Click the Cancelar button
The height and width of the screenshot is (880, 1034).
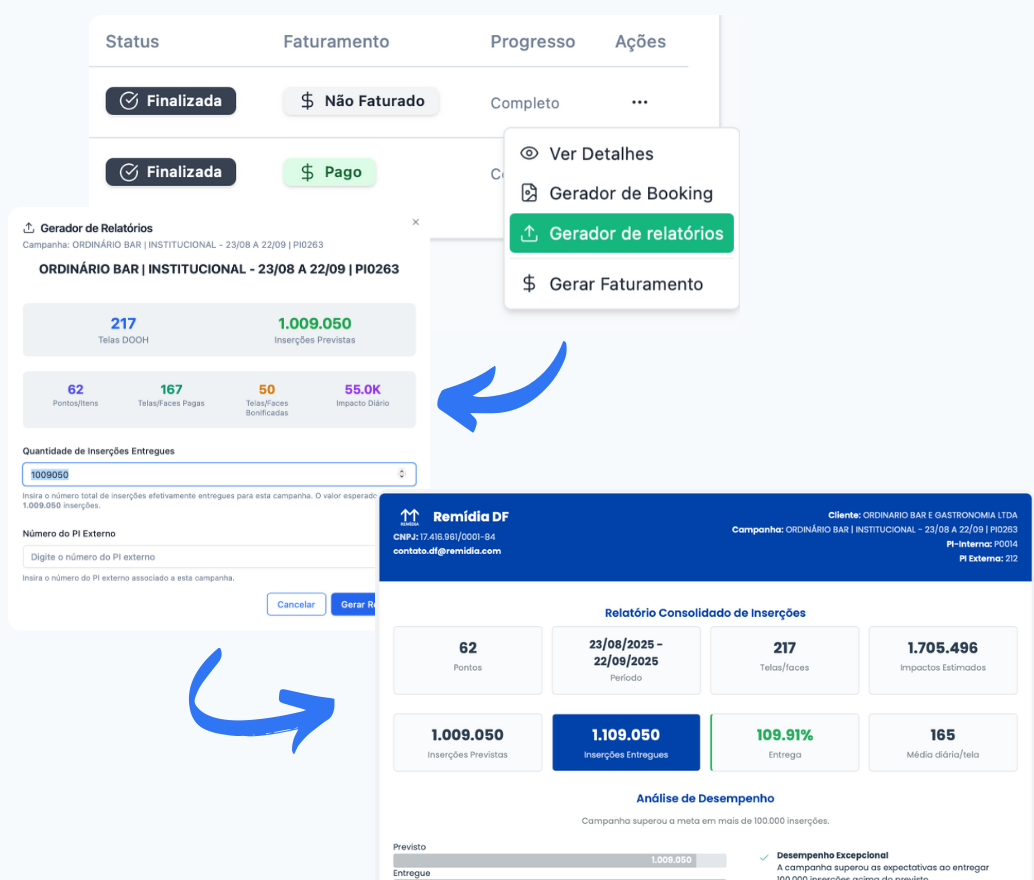[x=296, y=604]
